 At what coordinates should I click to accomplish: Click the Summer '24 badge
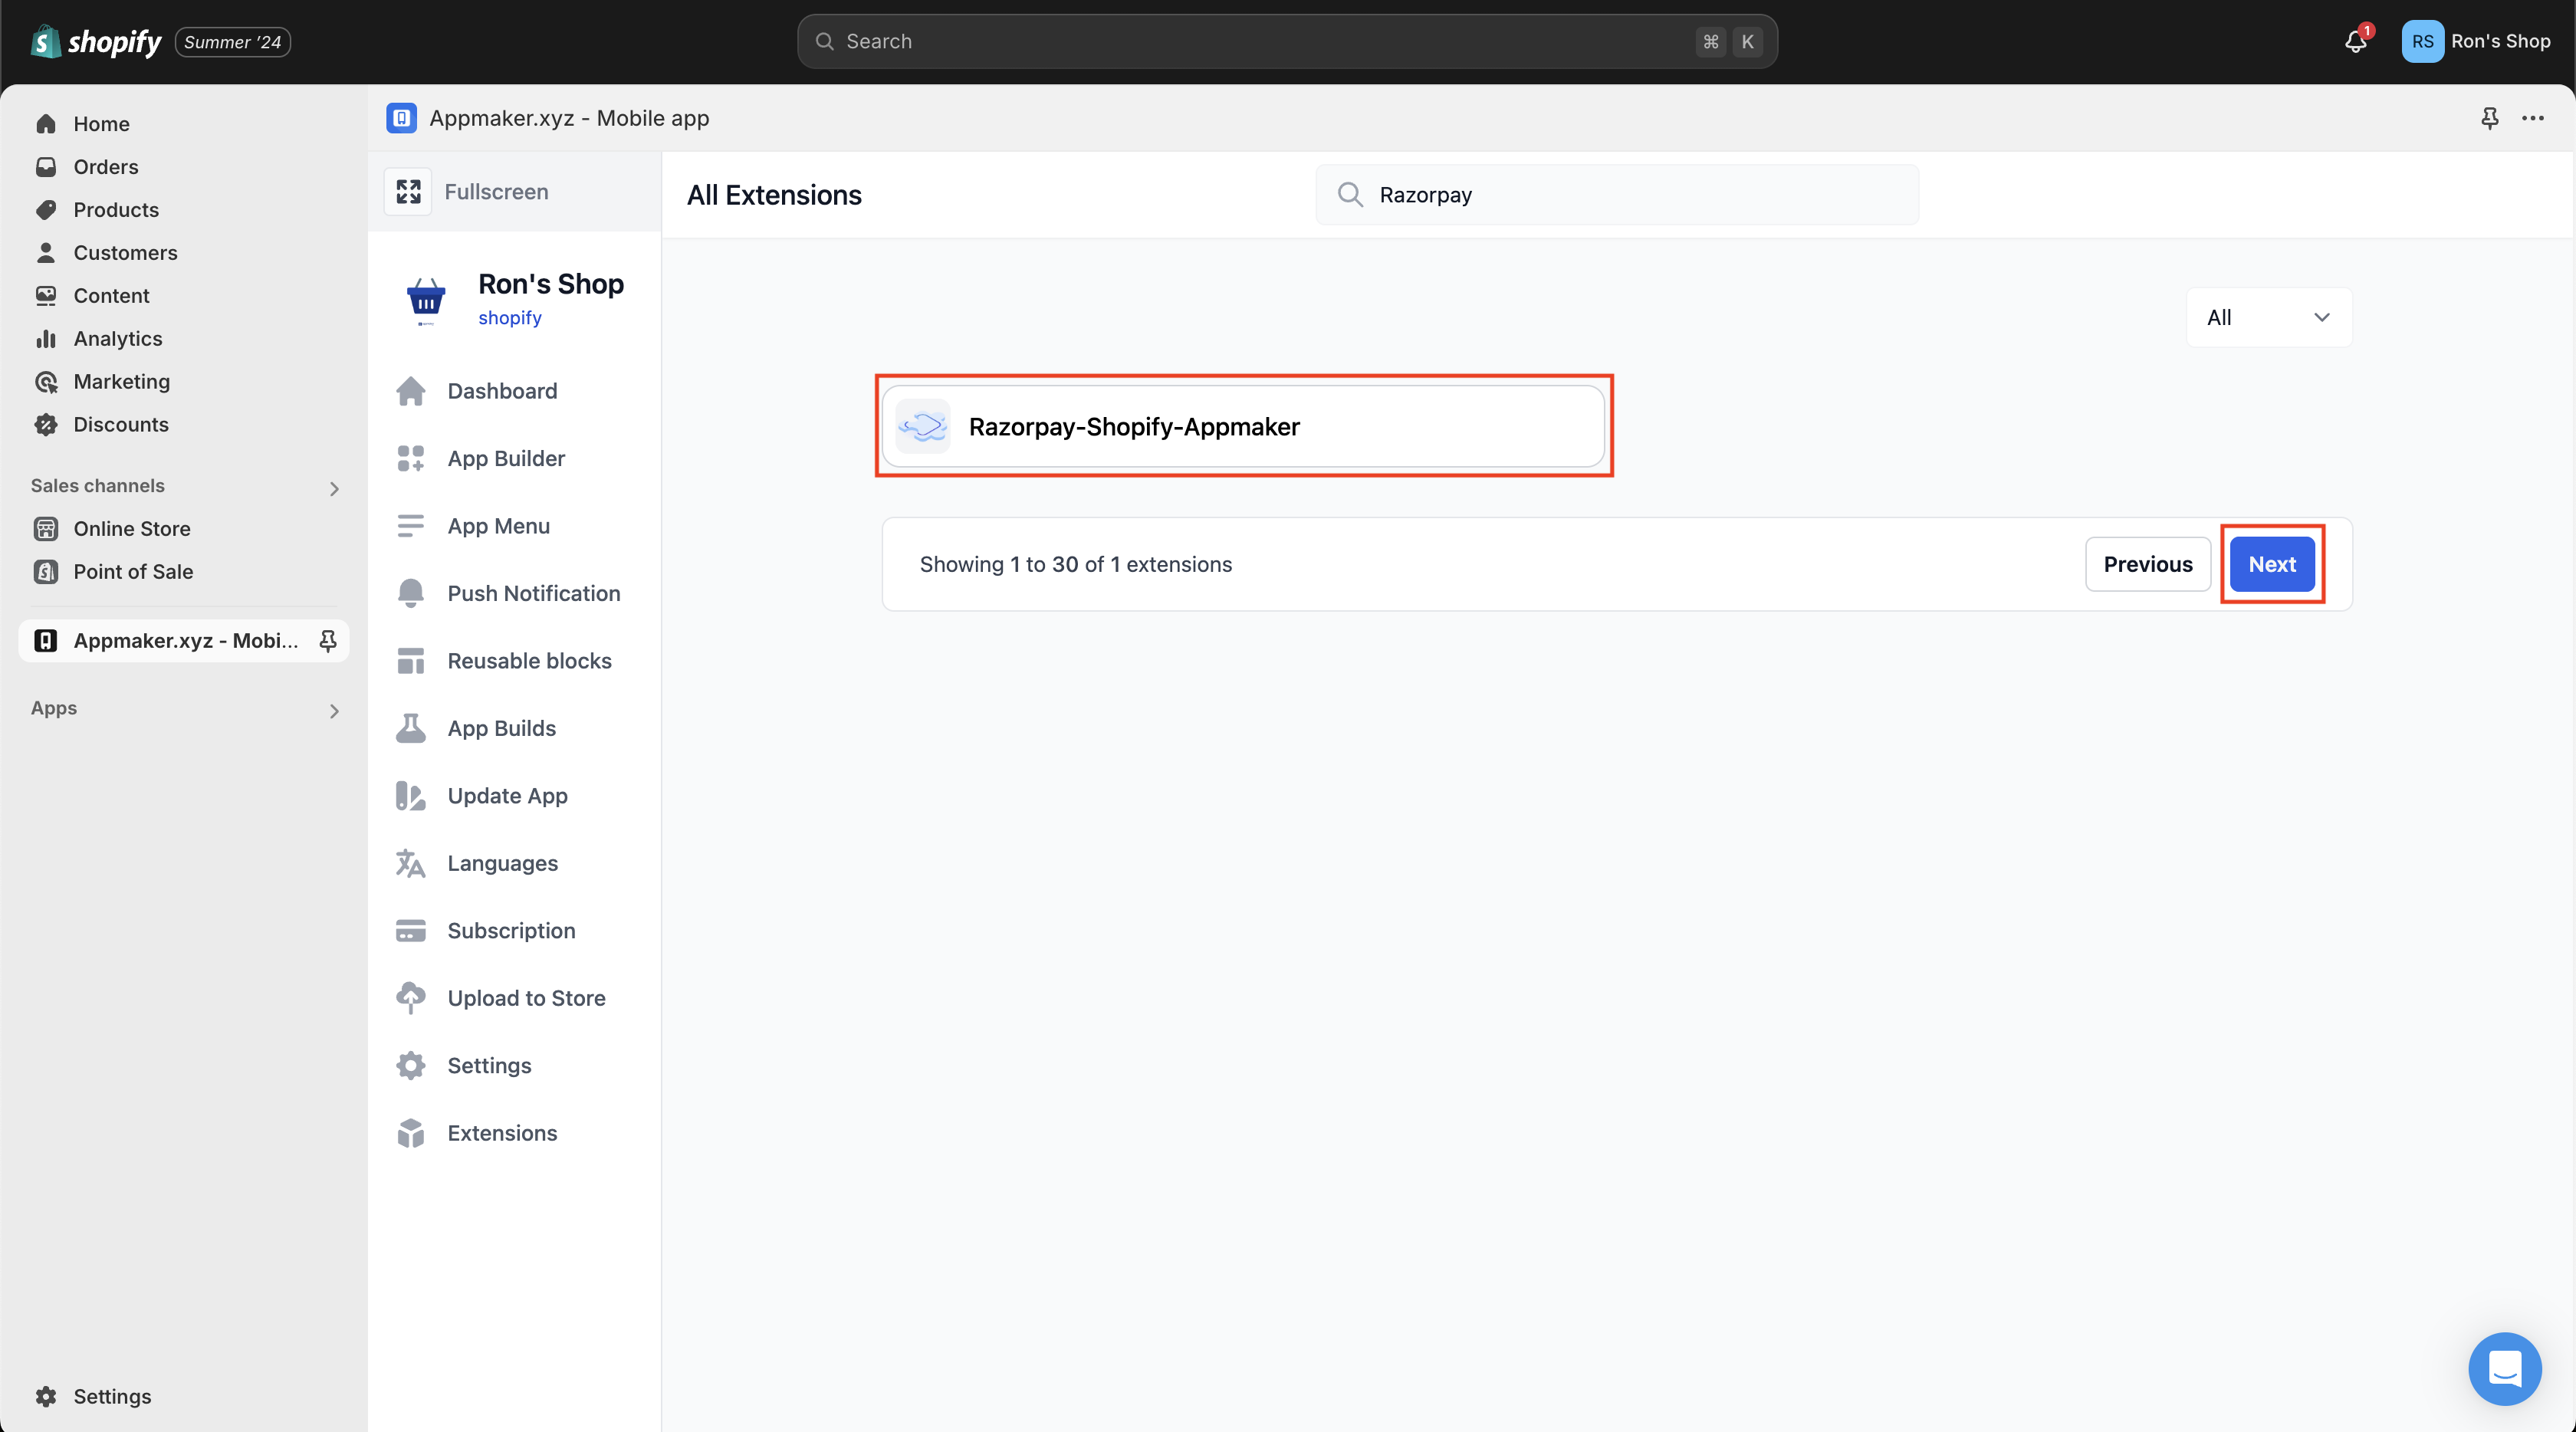[x=232, y=42]
